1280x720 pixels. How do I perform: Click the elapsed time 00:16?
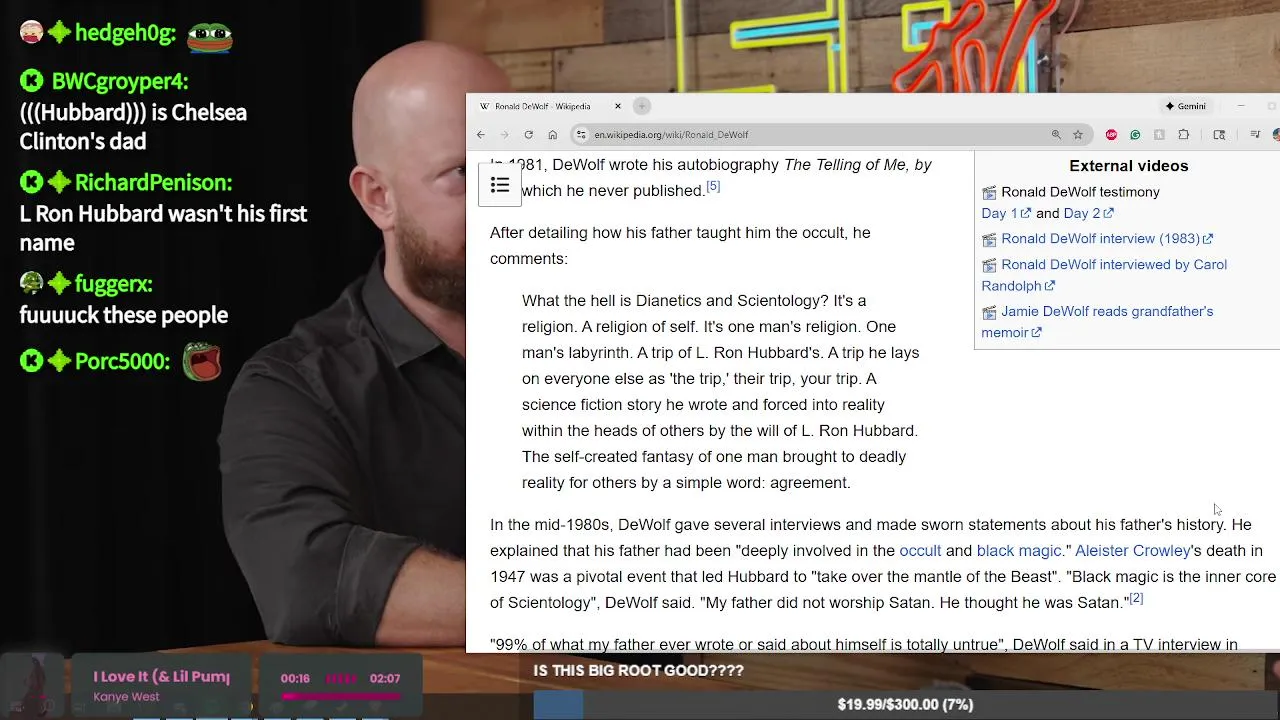point(295,679)
